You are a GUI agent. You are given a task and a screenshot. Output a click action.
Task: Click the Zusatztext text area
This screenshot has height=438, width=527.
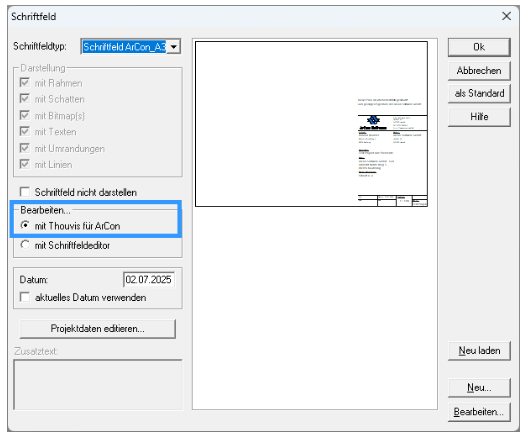pyautogui.click(x=98, y=385)
